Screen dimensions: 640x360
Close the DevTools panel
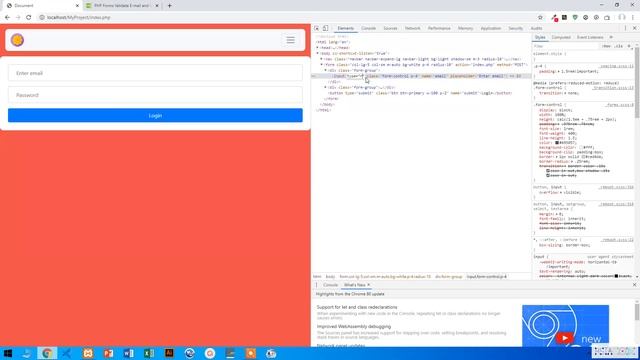click(x=634, y=28)
